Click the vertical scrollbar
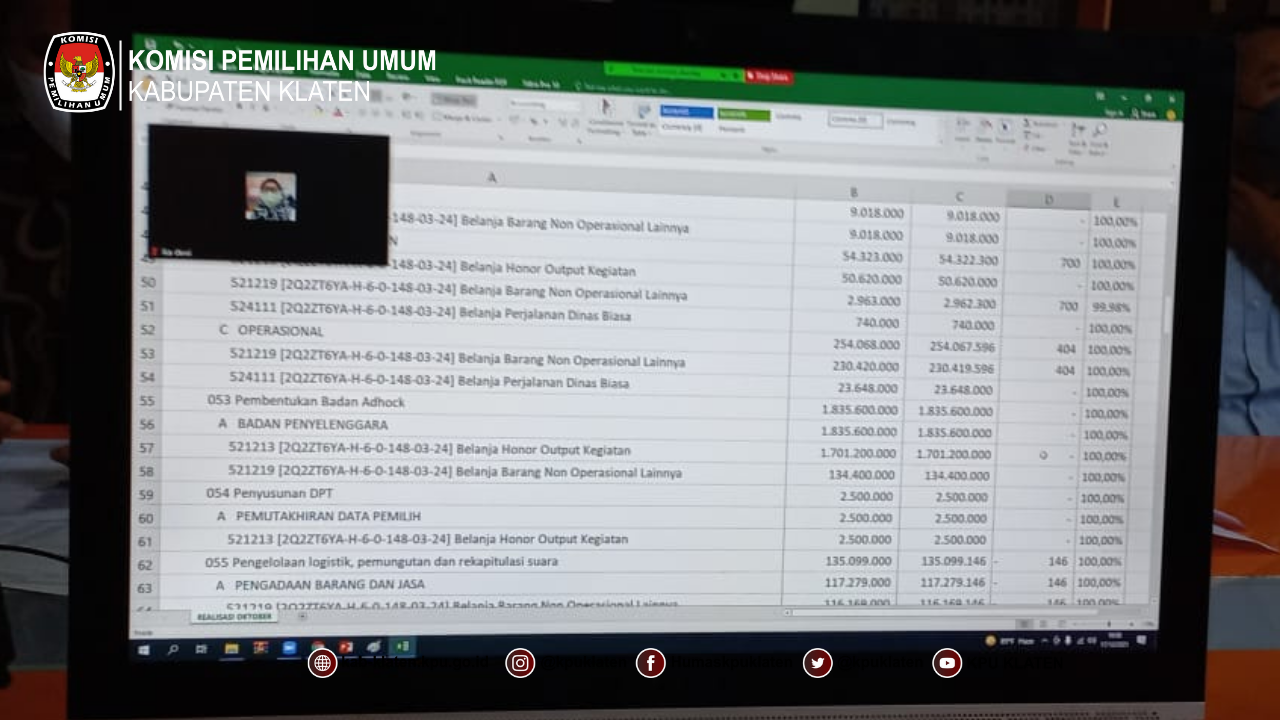The width and height of the screenshot is (1280, 720). pyautogui.click(x=1167, y=310)
